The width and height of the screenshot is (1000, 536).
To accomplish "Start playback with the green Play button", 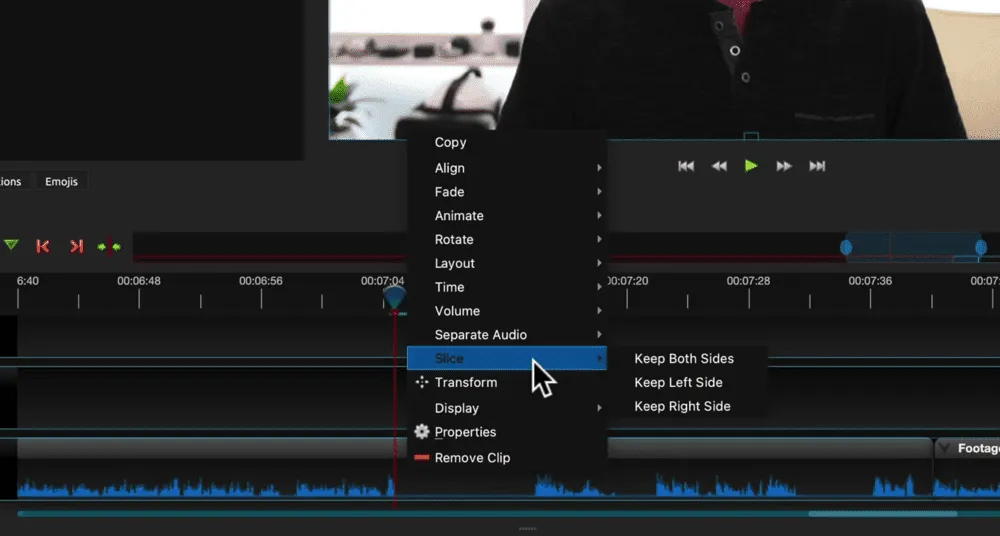I will 751,166.
